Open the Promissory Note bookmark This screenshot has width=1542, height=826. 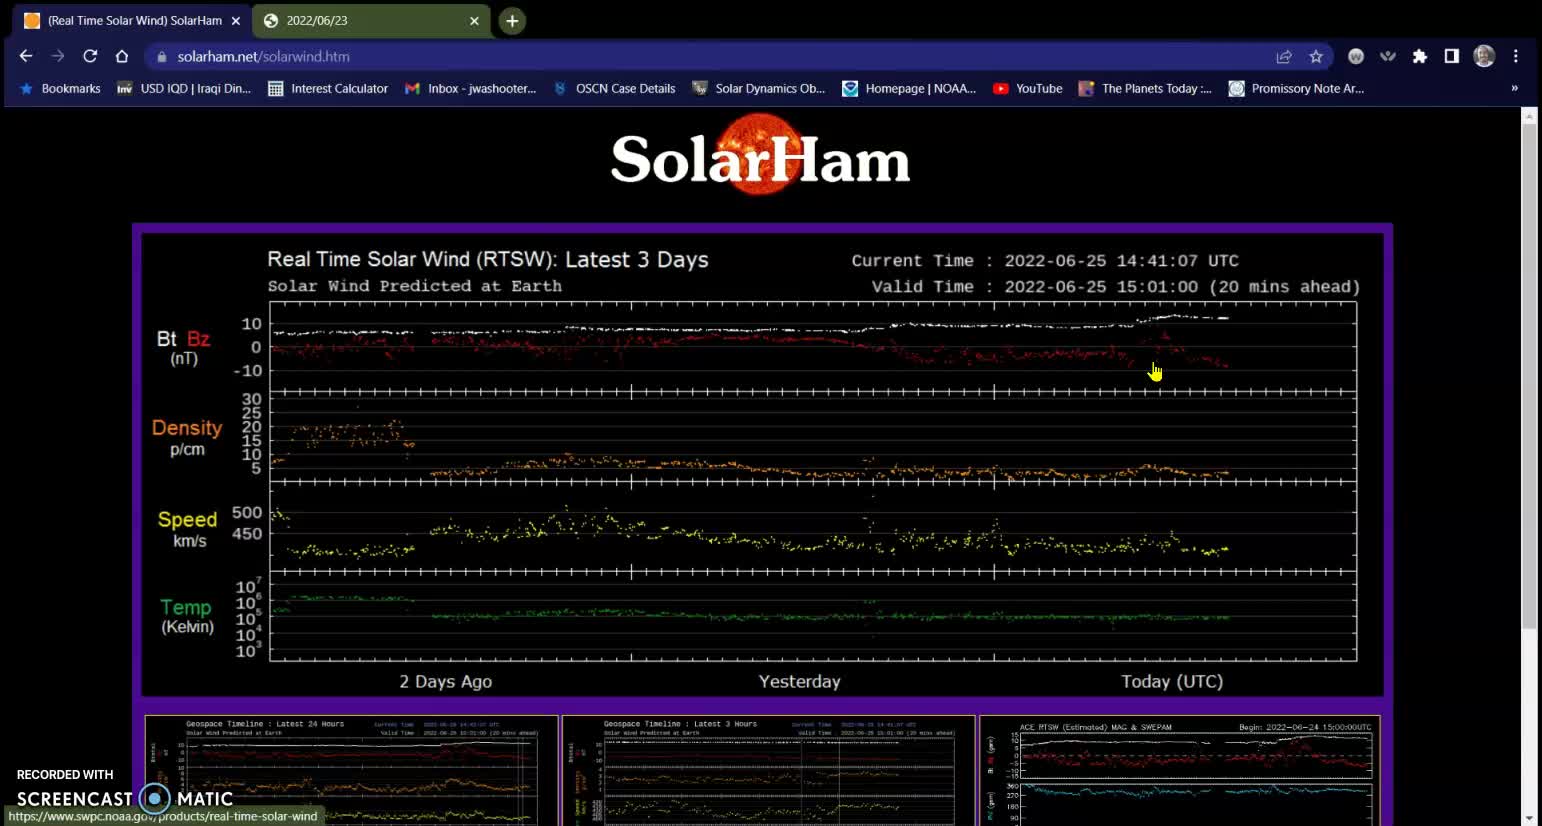pyautogui.click(x=1296, y=88)
